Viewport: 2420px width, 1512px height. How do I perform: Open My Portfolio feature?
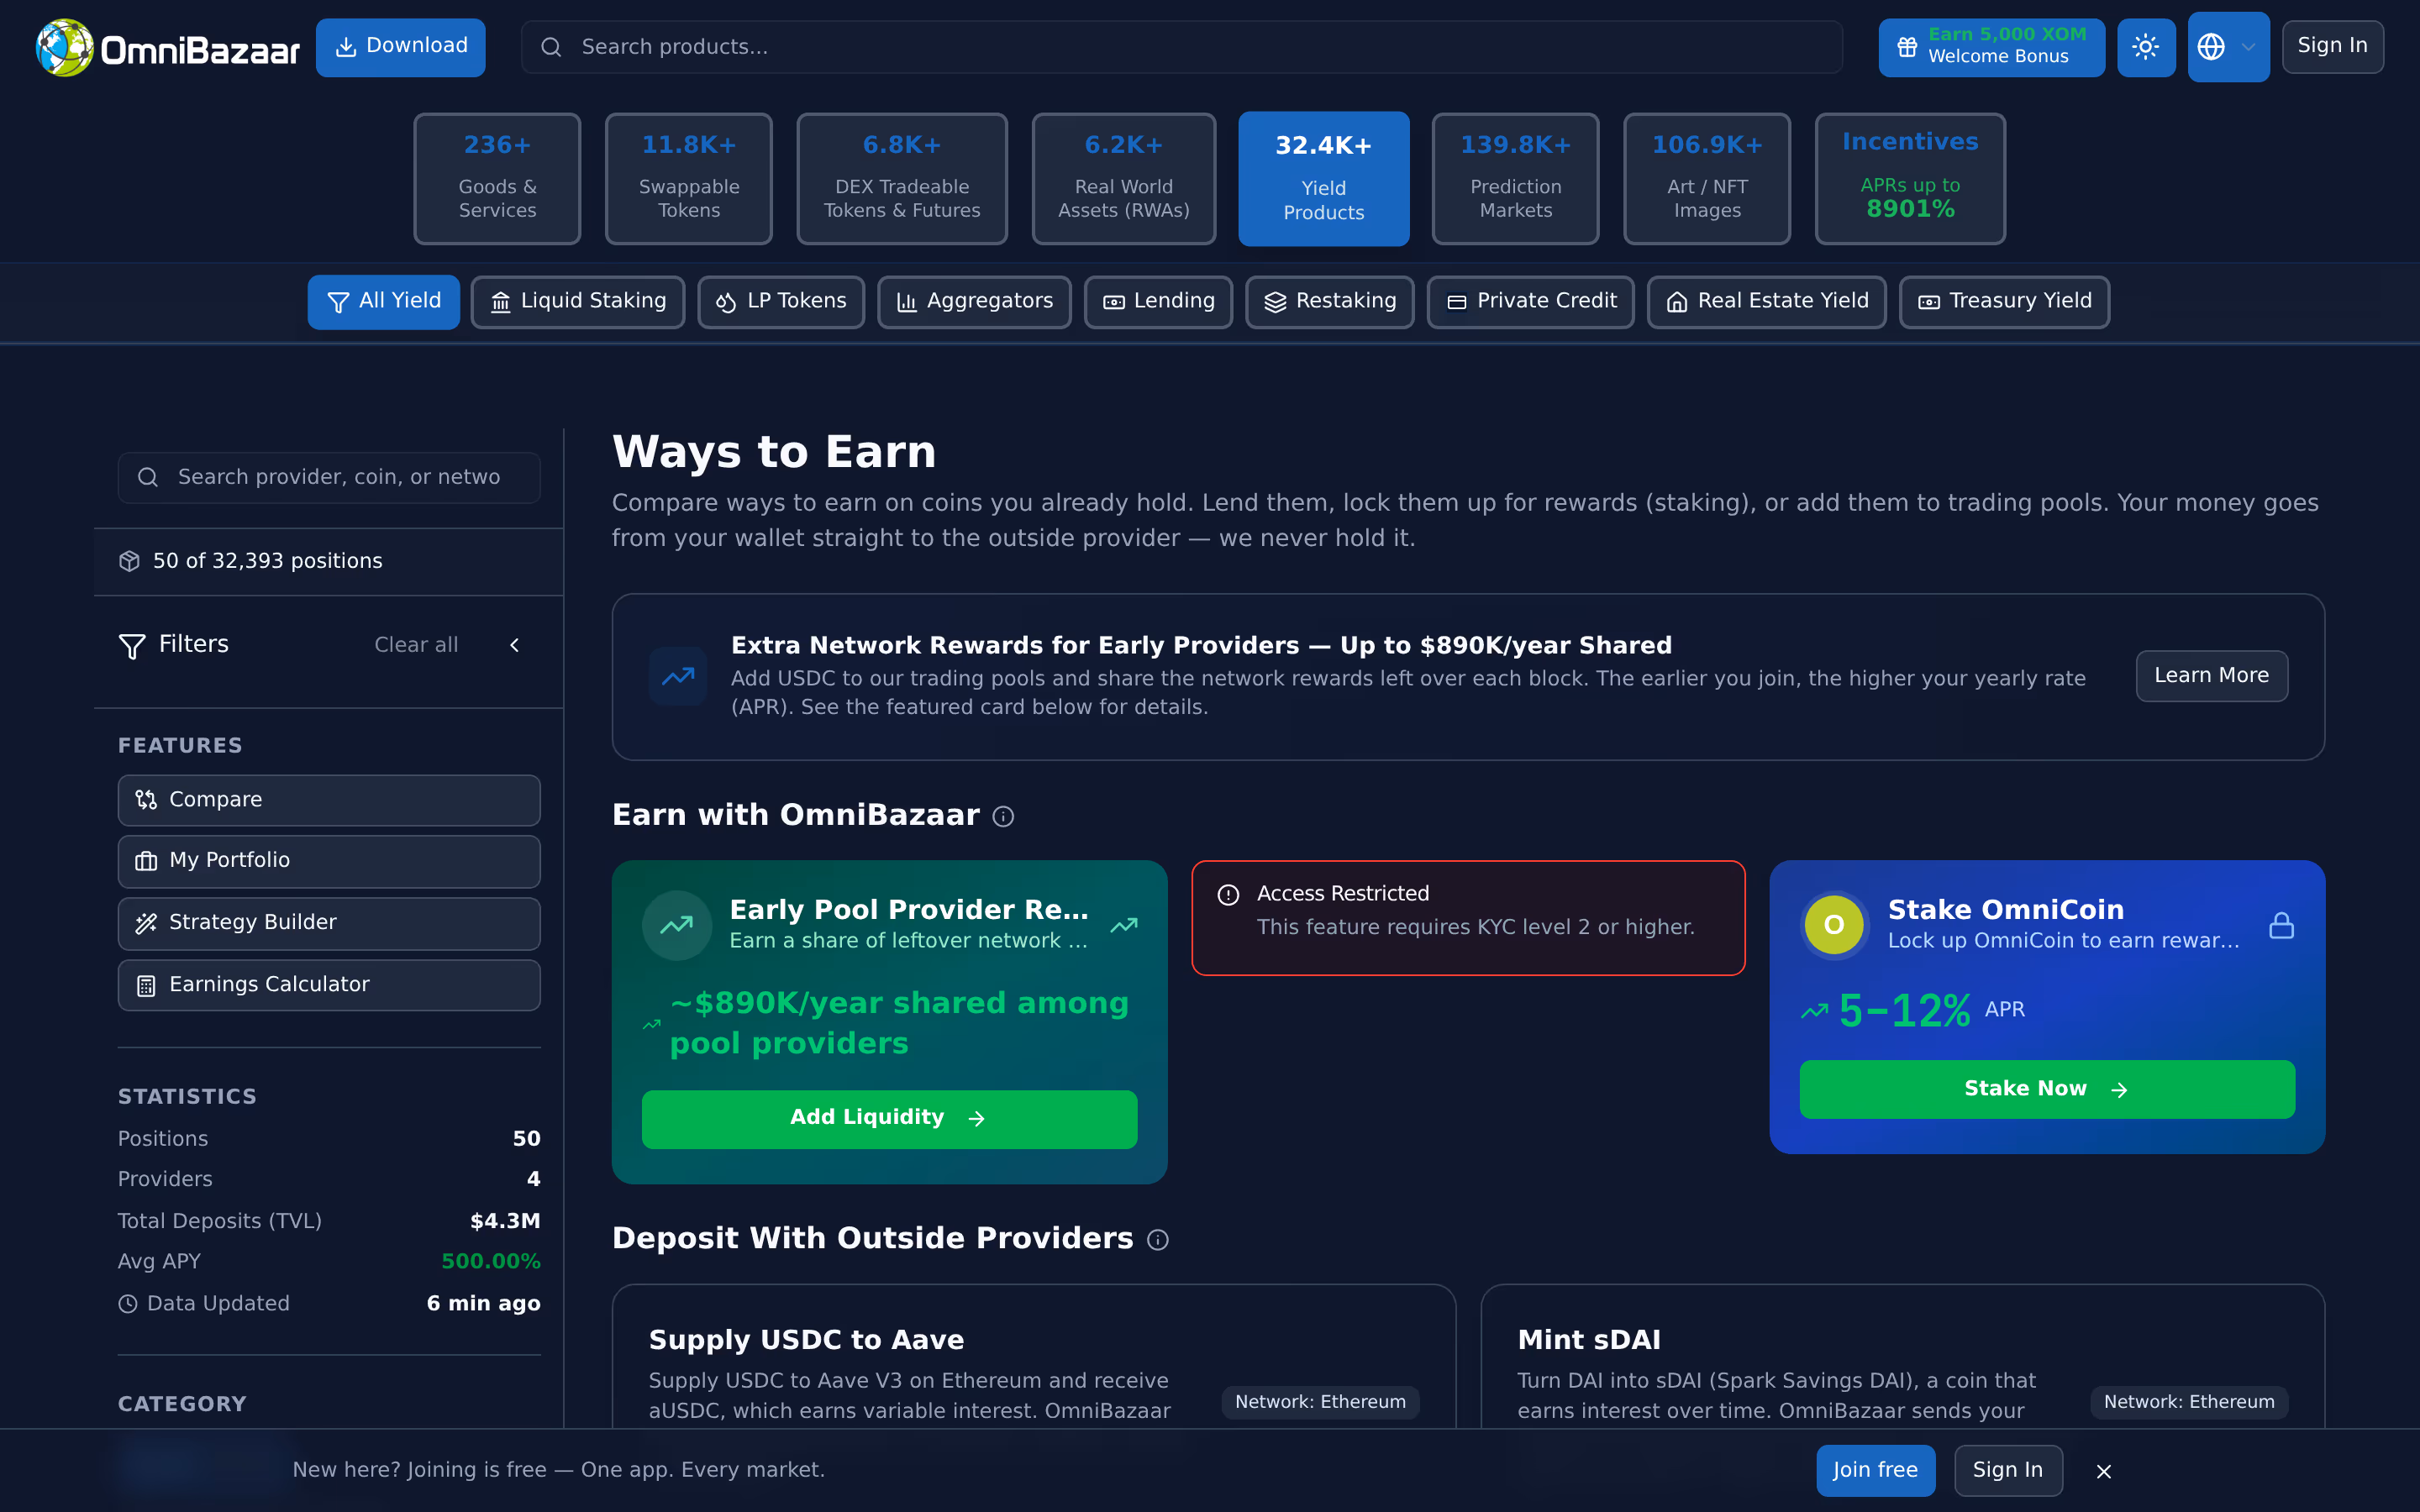tap(329, 861)
